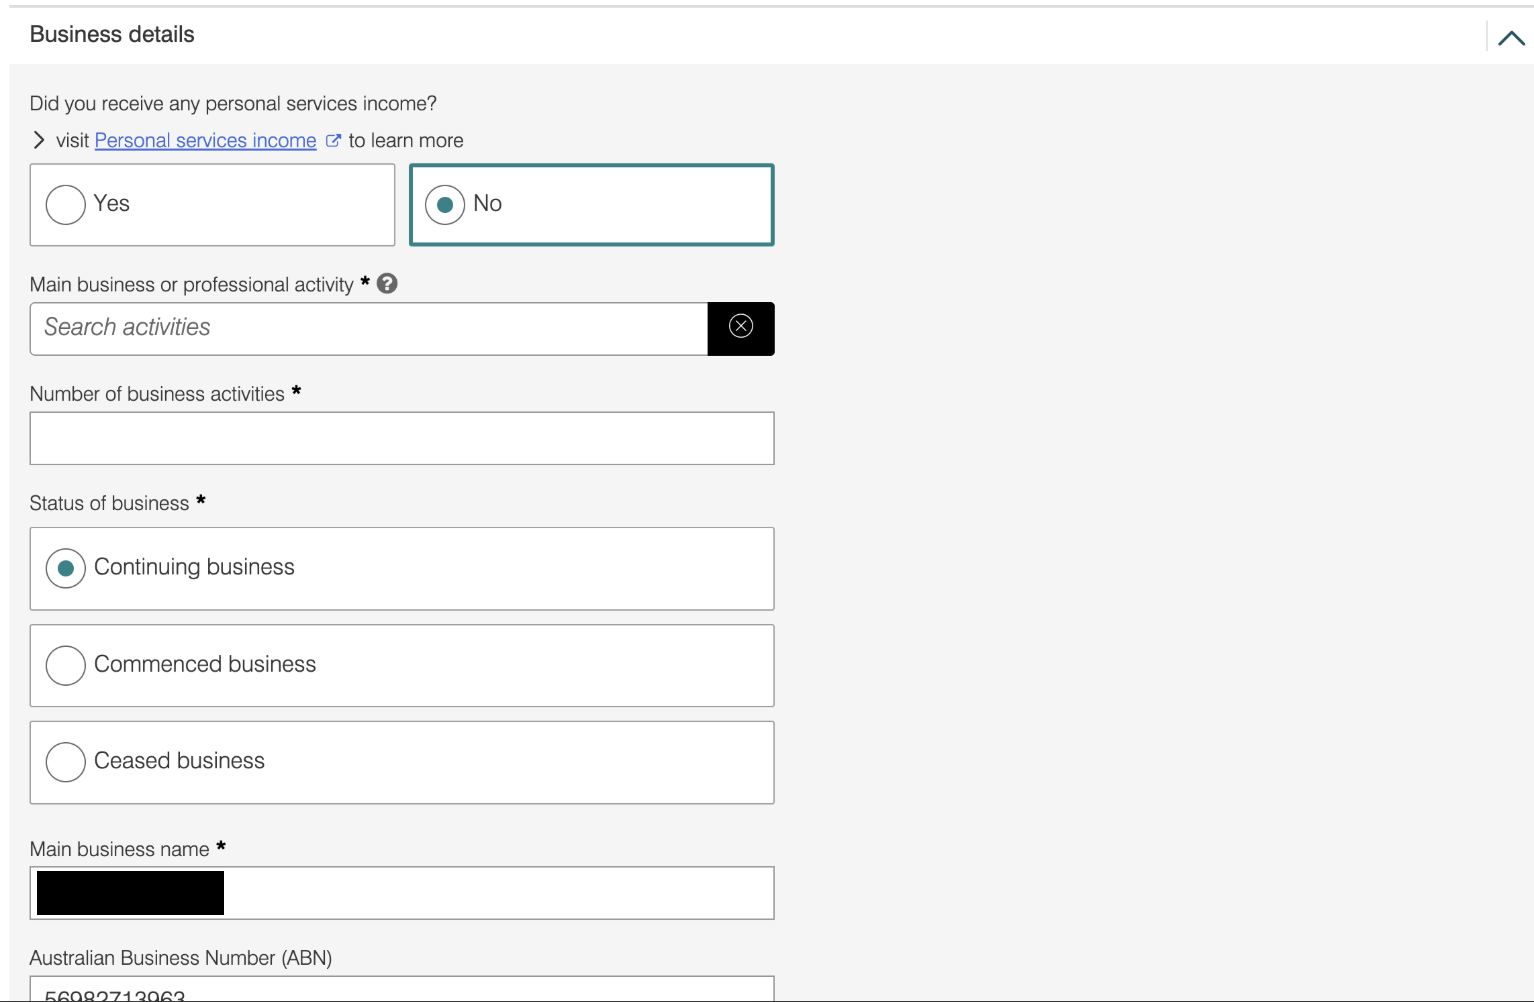1534x1002 pixels.
Task: Choose Ceased business status
Action: [x=402, y=763]
